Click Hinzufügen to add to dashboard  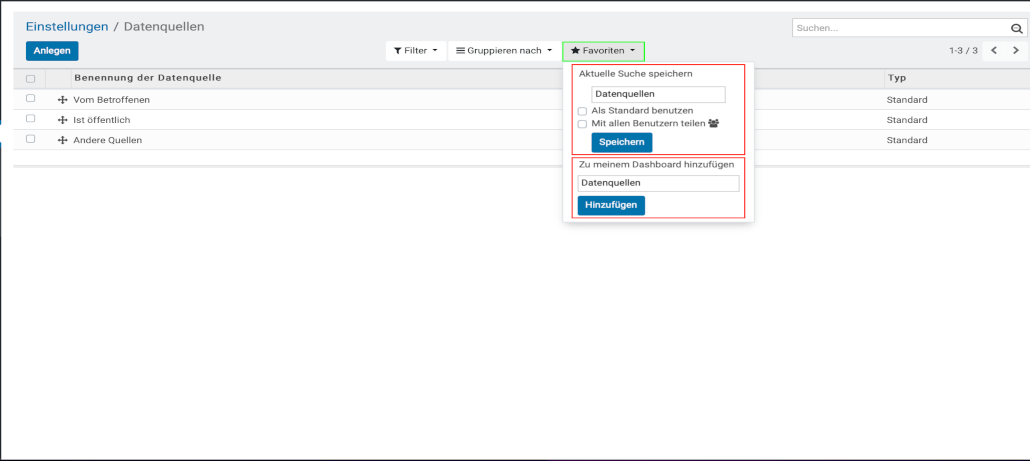click(x=611, y=205)
